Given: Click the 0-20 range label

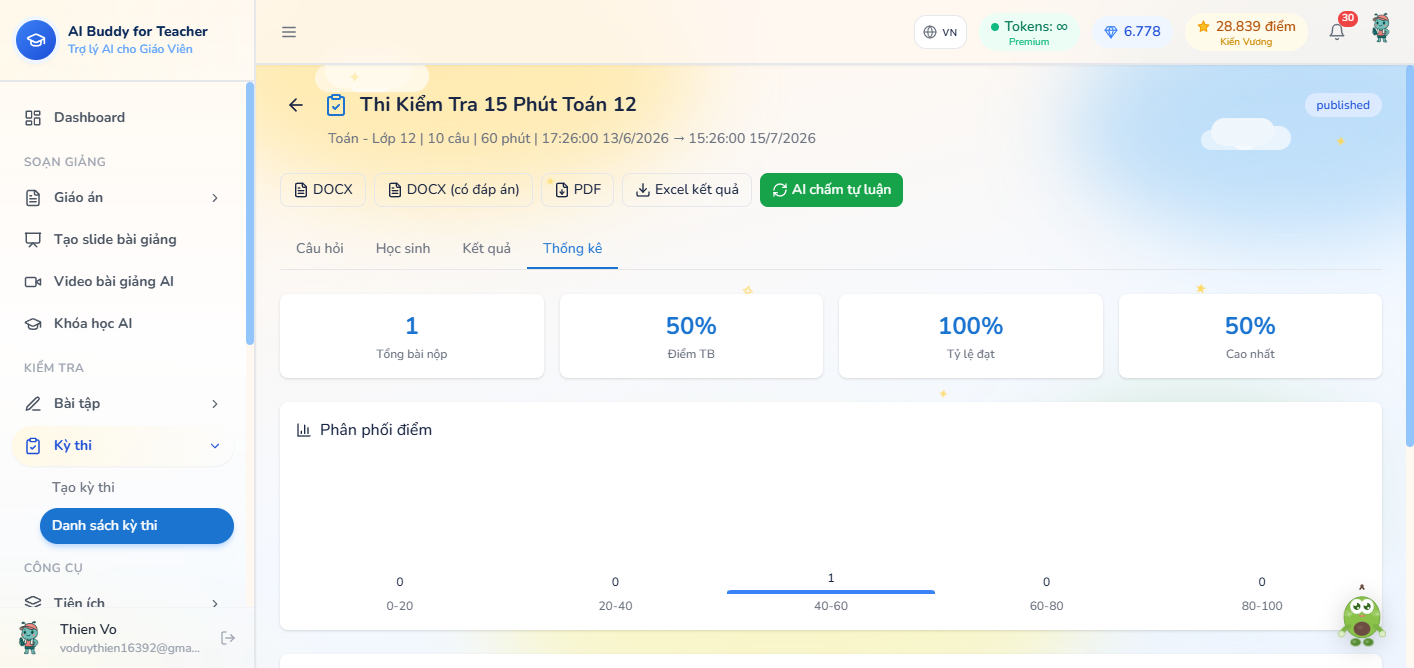Looking at the screenshot, I should tap(400, 606).
